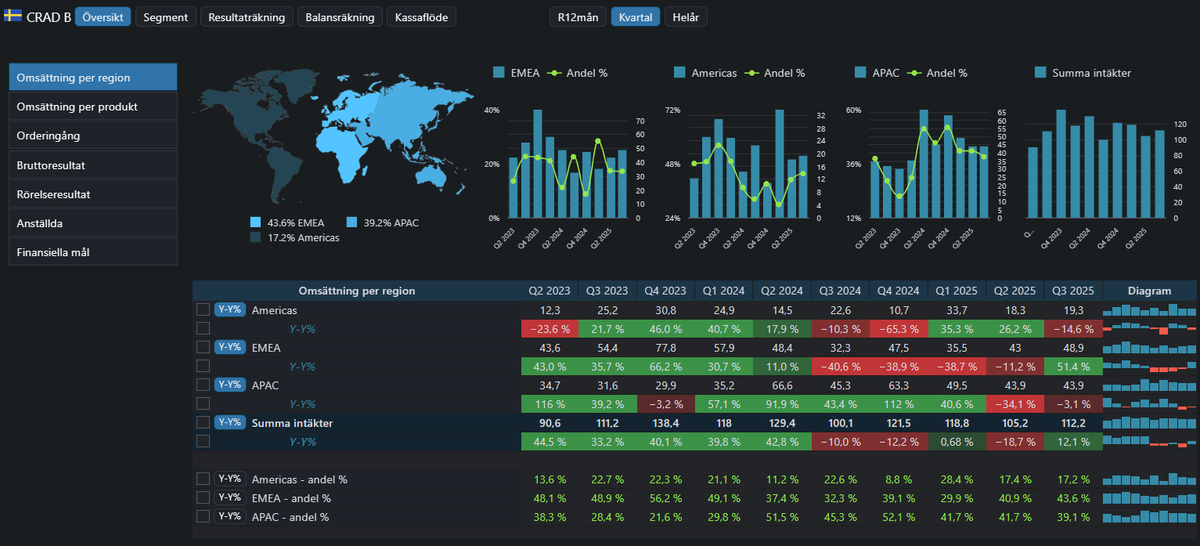
Task: Toggle Andel % line in EMEA chart legend
Action: click(x=555, y=73)
